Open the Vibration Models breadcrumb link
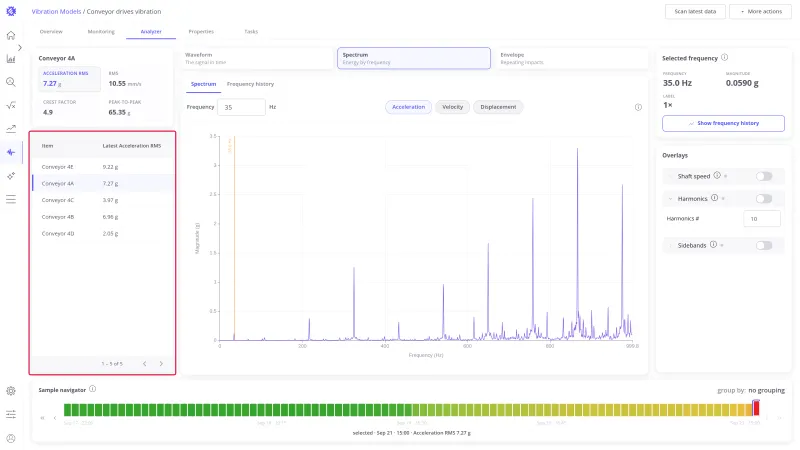Image resolution: width=800 pixels, height=450 pixels. coord(56,11)
